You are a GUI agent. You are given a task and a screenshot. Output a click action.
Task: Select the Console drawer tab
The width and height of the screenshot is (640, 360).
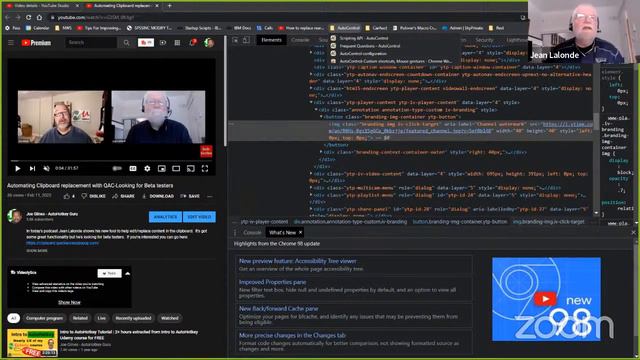click(252, 233)
